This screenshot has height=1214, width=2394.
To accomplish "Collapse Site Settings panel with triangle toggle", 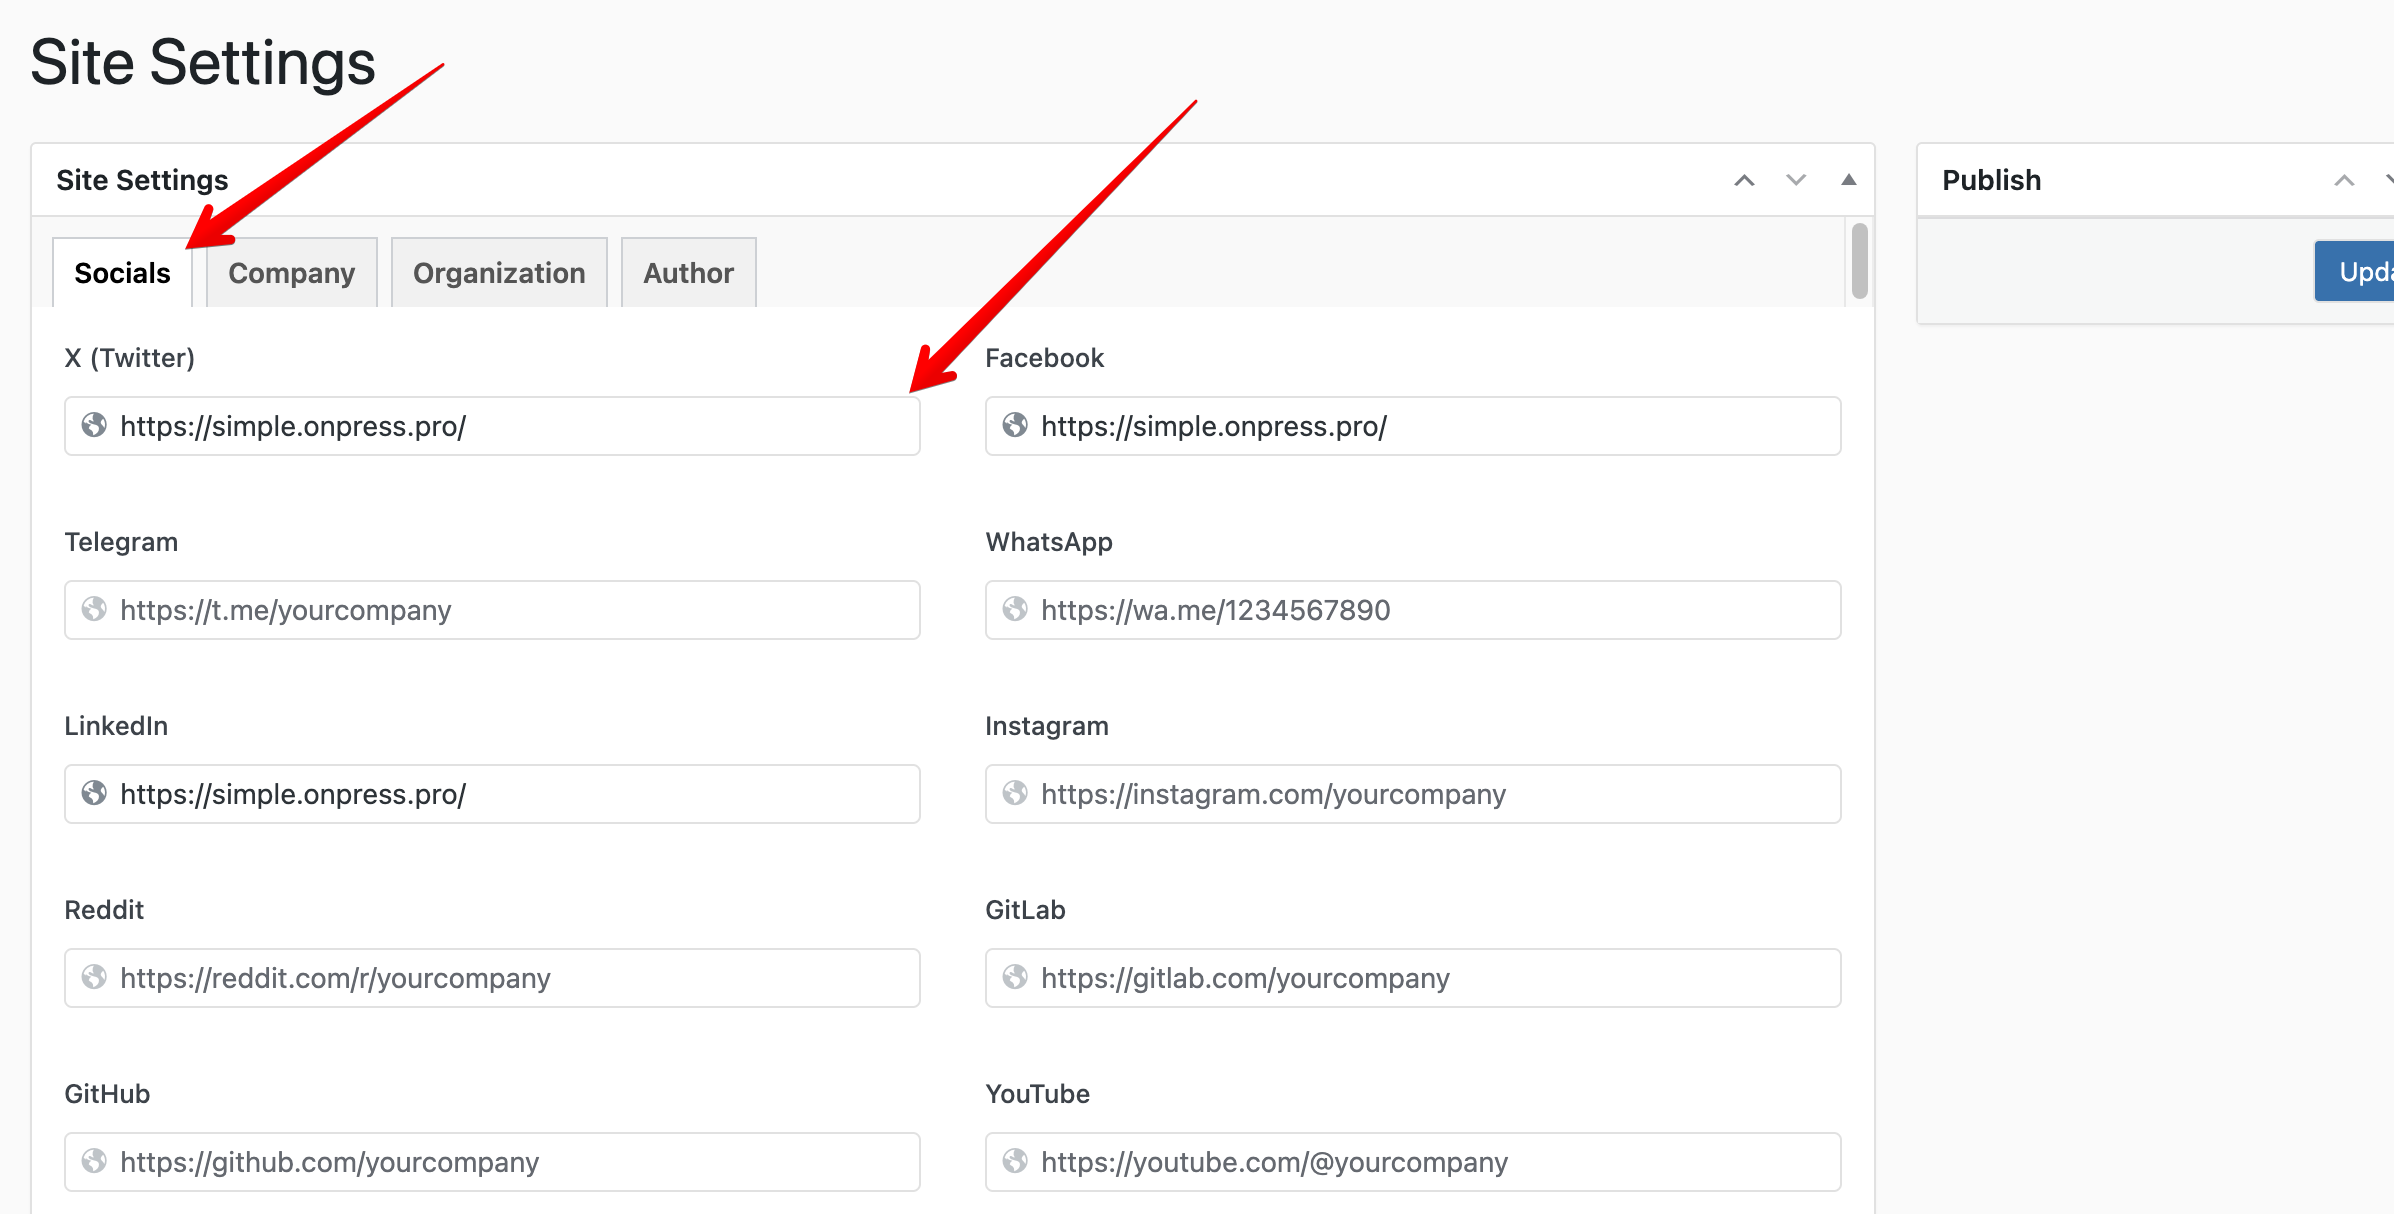I will [1848, 180].
